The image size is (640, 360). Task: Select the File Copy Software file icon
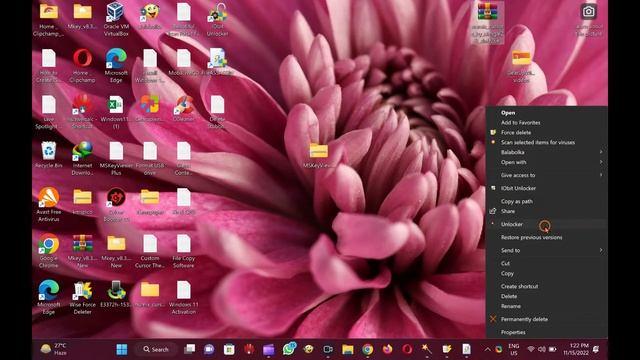(184, 251)
